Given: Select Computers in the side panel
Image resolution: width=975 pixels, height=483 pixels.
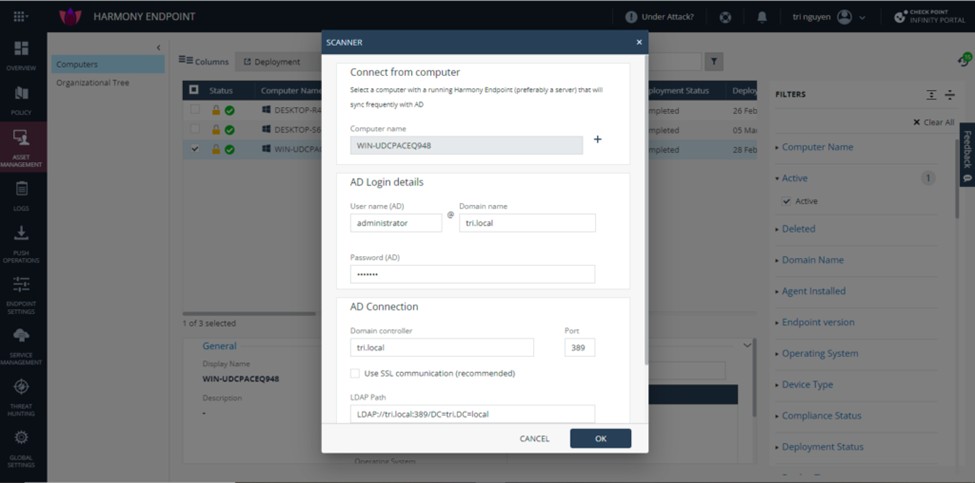Looking at the screenshot, I should point(107,64).
